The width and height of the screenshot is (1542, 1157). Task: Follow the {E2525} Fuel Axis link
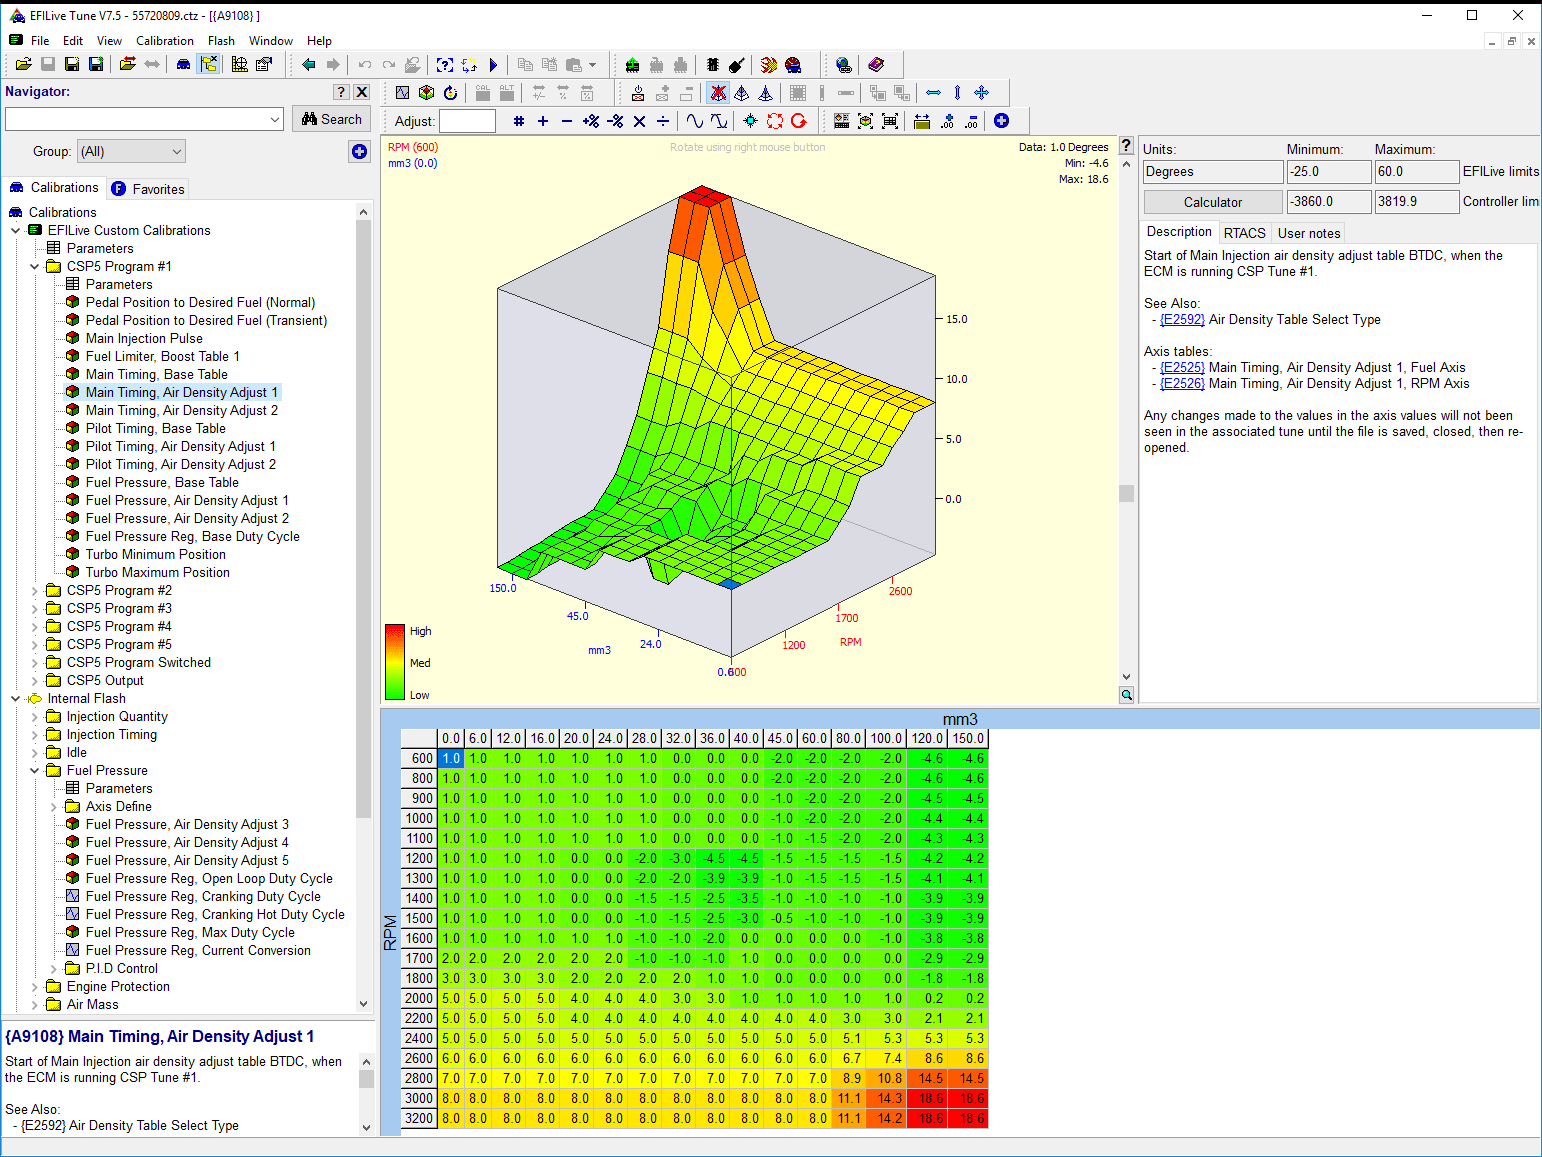coord(1182,368)
